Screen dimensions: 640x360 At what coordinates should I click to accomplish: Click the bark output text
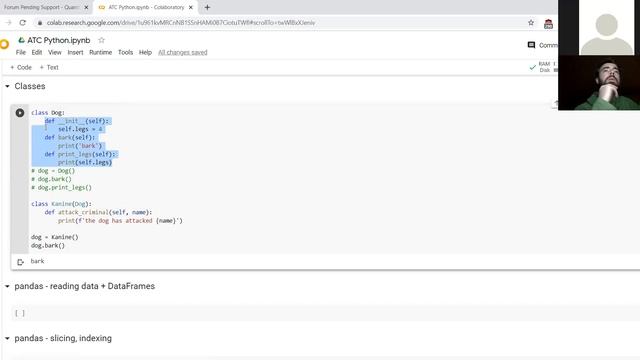(x=37, y=261)
